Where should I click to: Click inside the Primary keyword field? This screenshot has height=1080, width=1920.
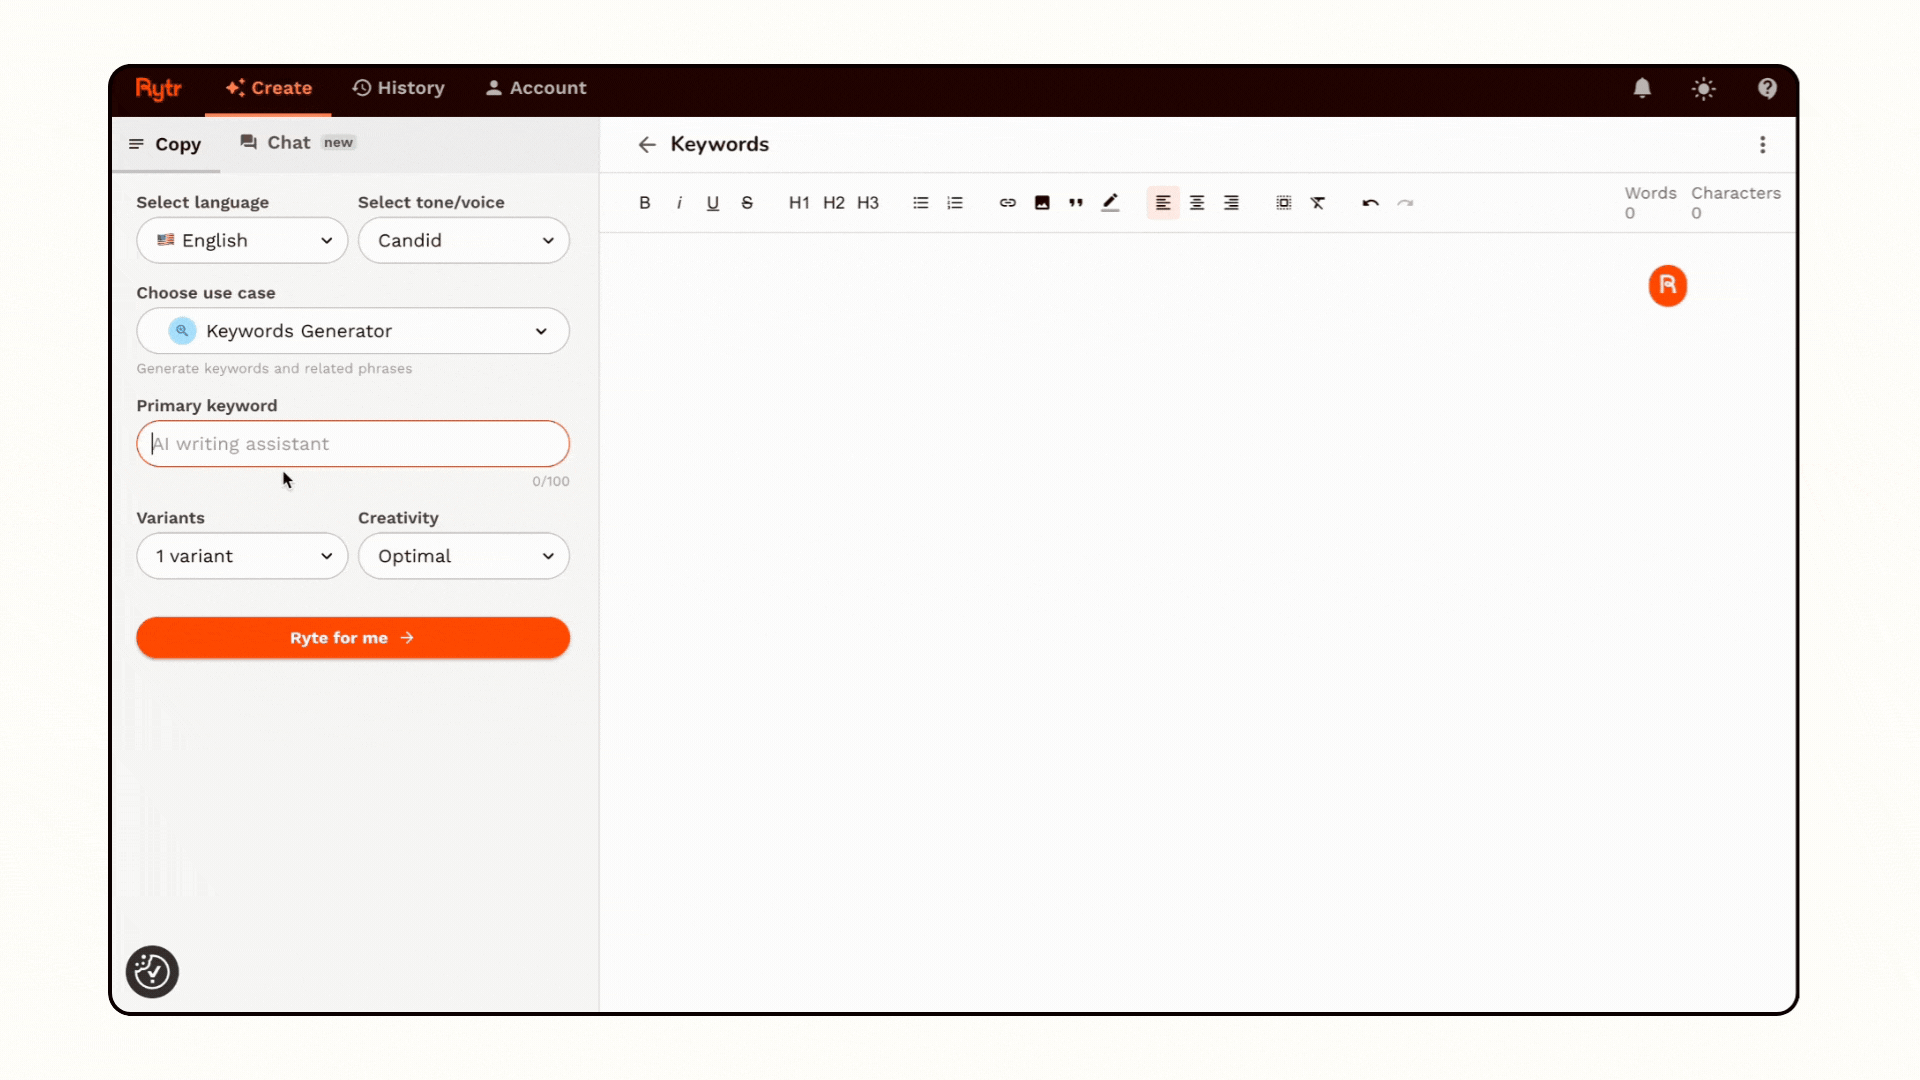352,444
